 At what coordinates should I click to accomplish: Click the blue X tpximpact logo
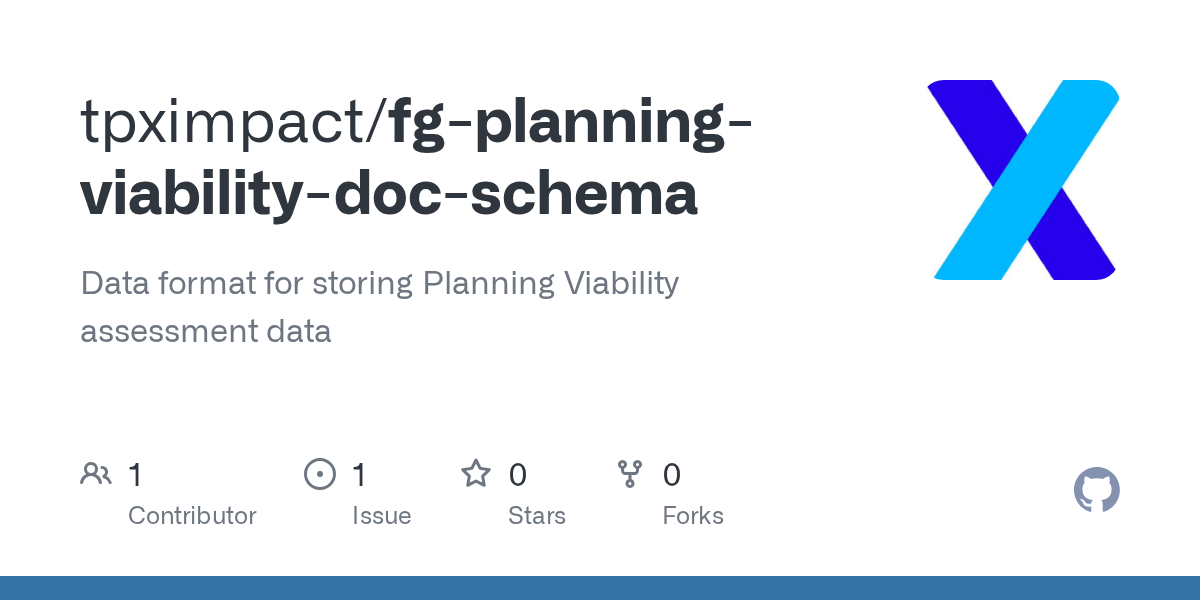(x=1022, y=180)
